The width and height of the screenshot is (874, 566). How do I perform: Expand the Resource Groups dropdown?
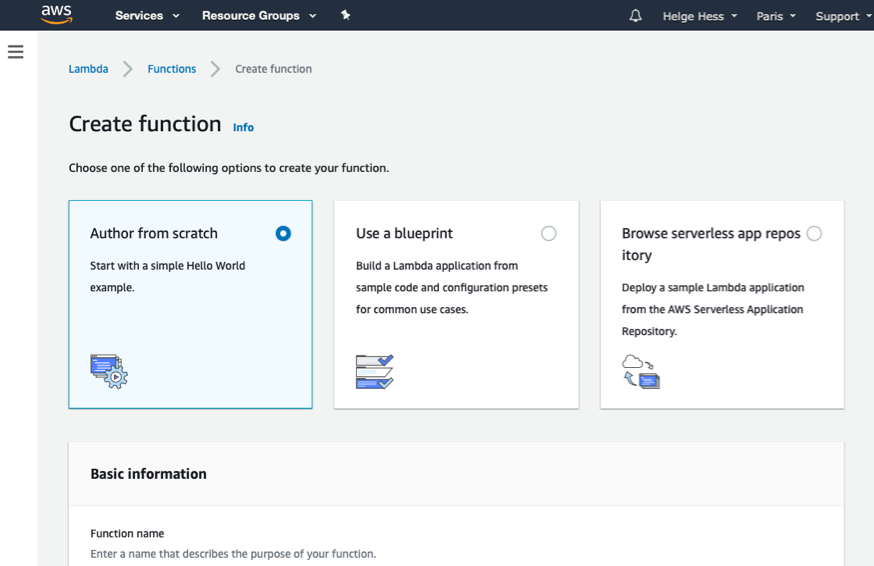pyautogui.click(x=259, y=16)
